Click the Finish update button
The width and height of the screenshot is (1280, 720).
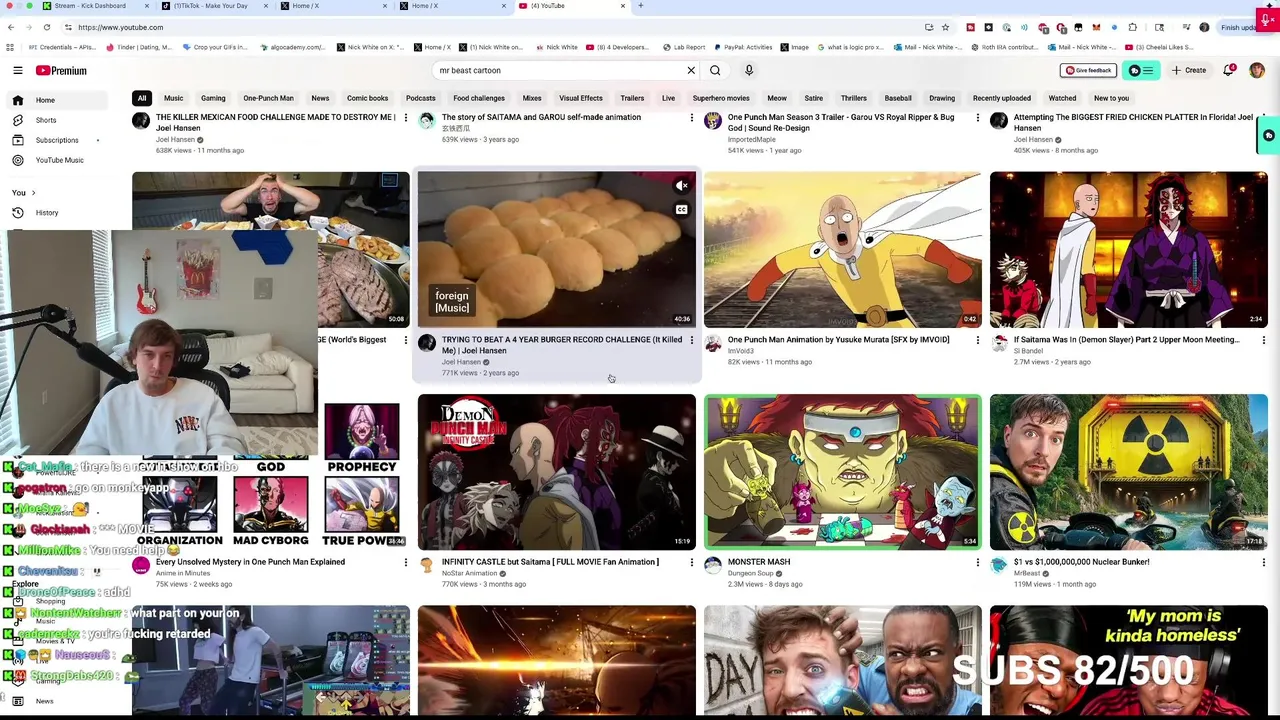click(x=1239, y=27)
